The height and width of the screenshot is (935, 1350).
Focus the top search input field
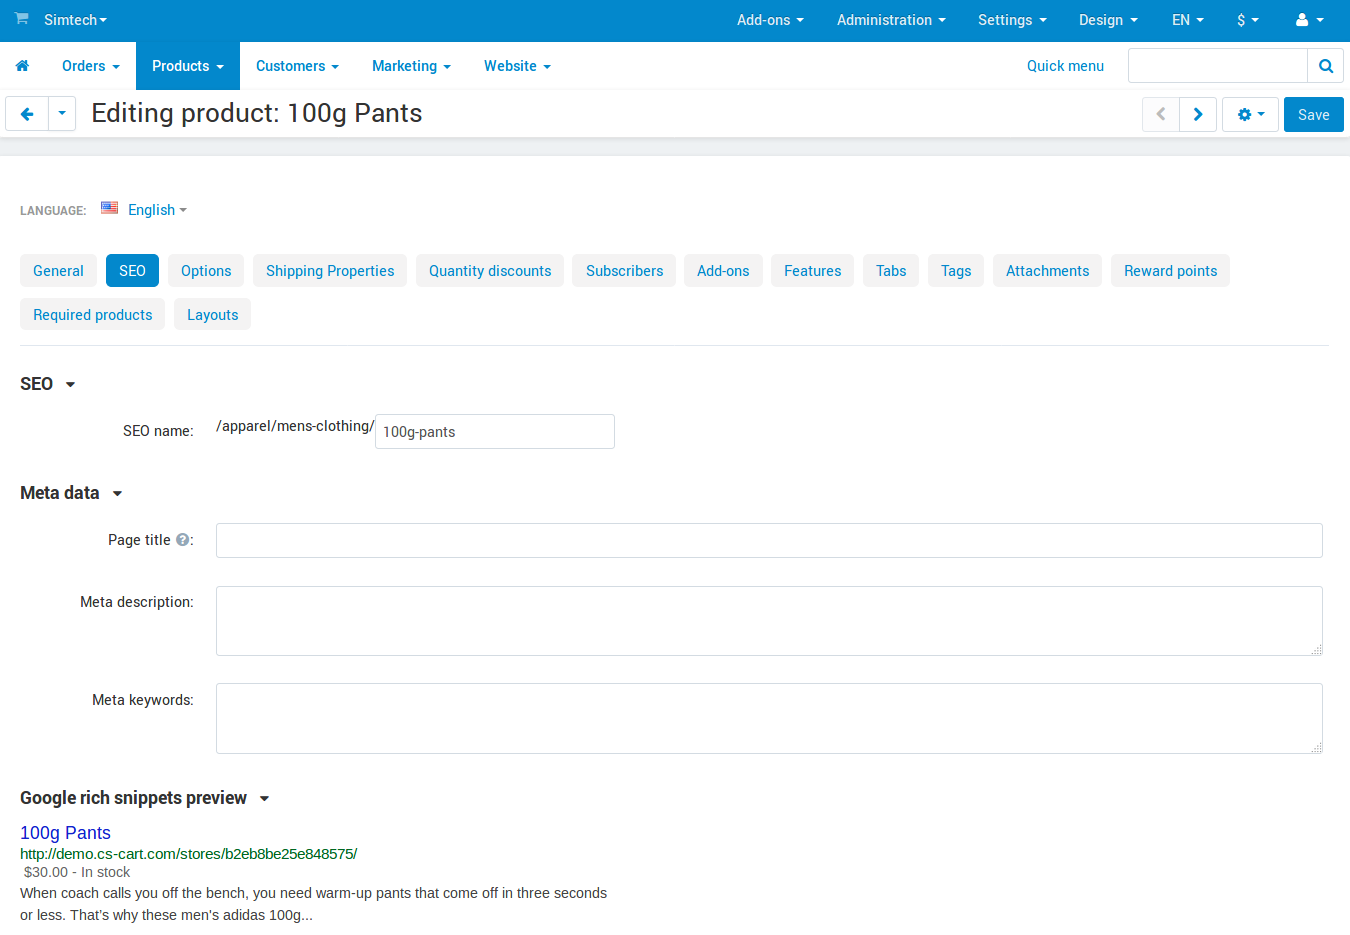coord(1218,66)
